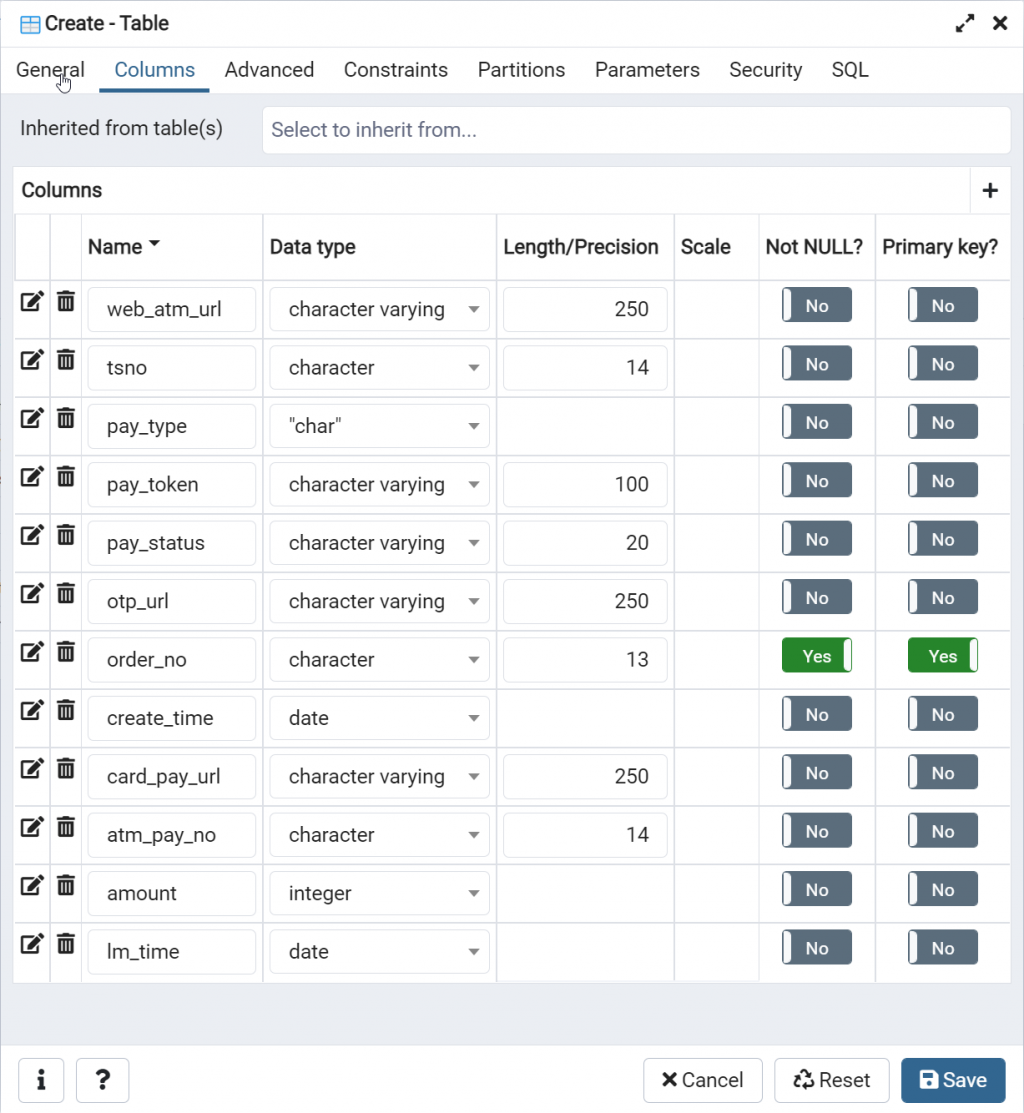
Task: Open data type dropdown for tsno
Action: [380, 367]
